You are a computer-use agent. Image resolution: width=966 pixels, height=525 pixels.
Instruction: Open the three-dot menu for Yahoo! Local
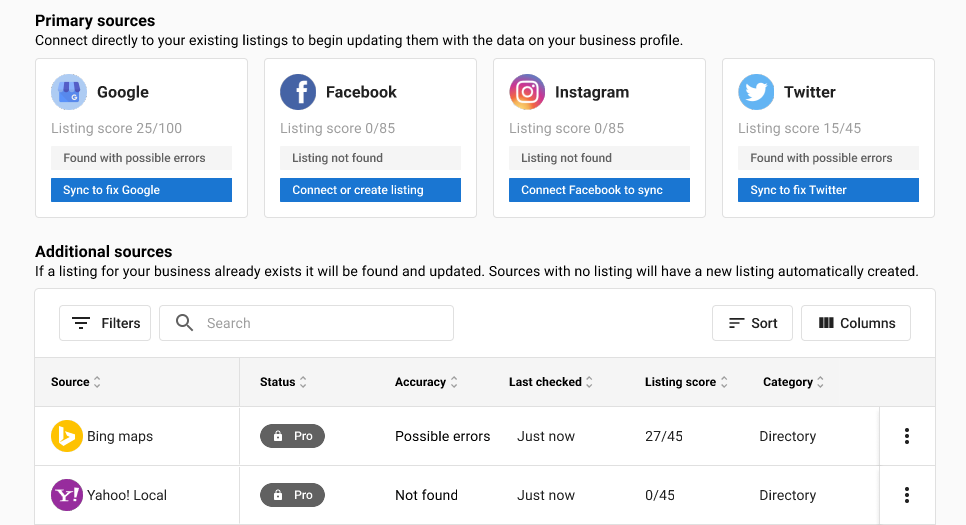click(x=907, y=495)
